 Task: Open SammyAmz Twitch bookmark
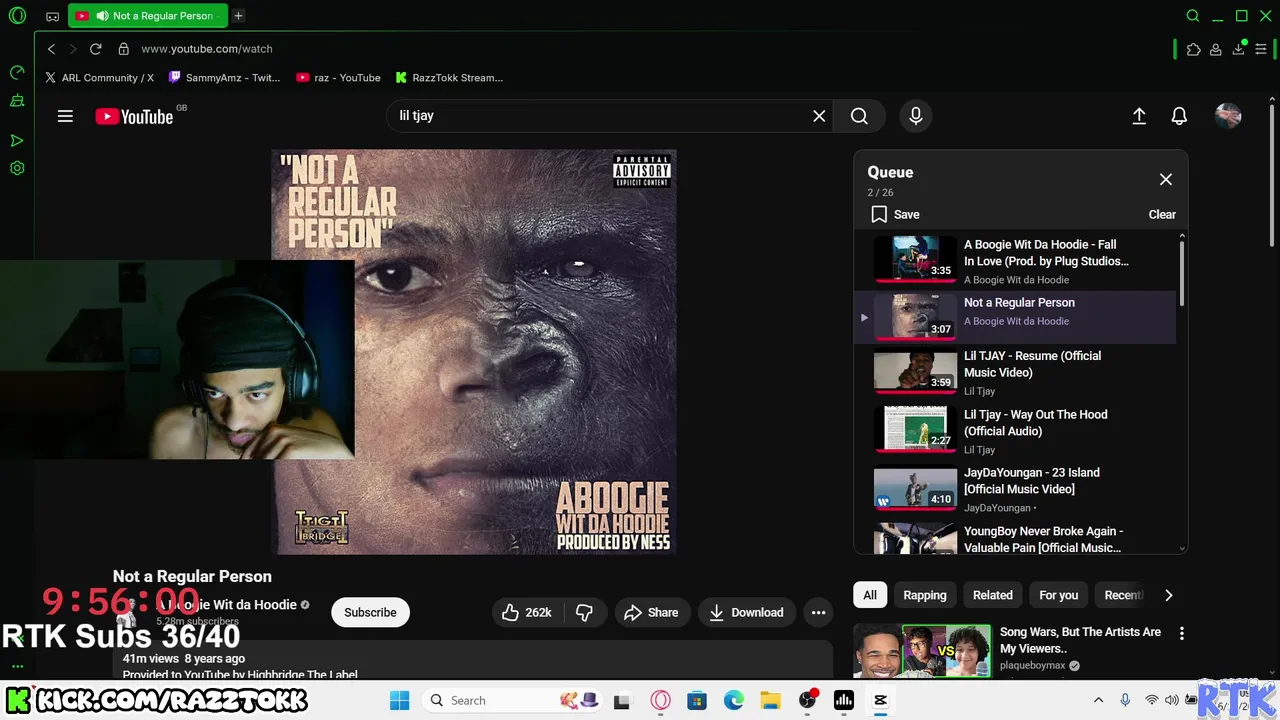[x=225, y=77]
